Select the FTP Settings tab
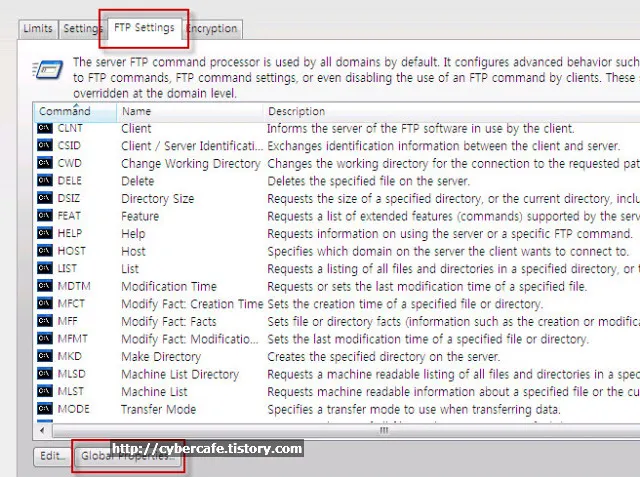 [x=143, y=27]
